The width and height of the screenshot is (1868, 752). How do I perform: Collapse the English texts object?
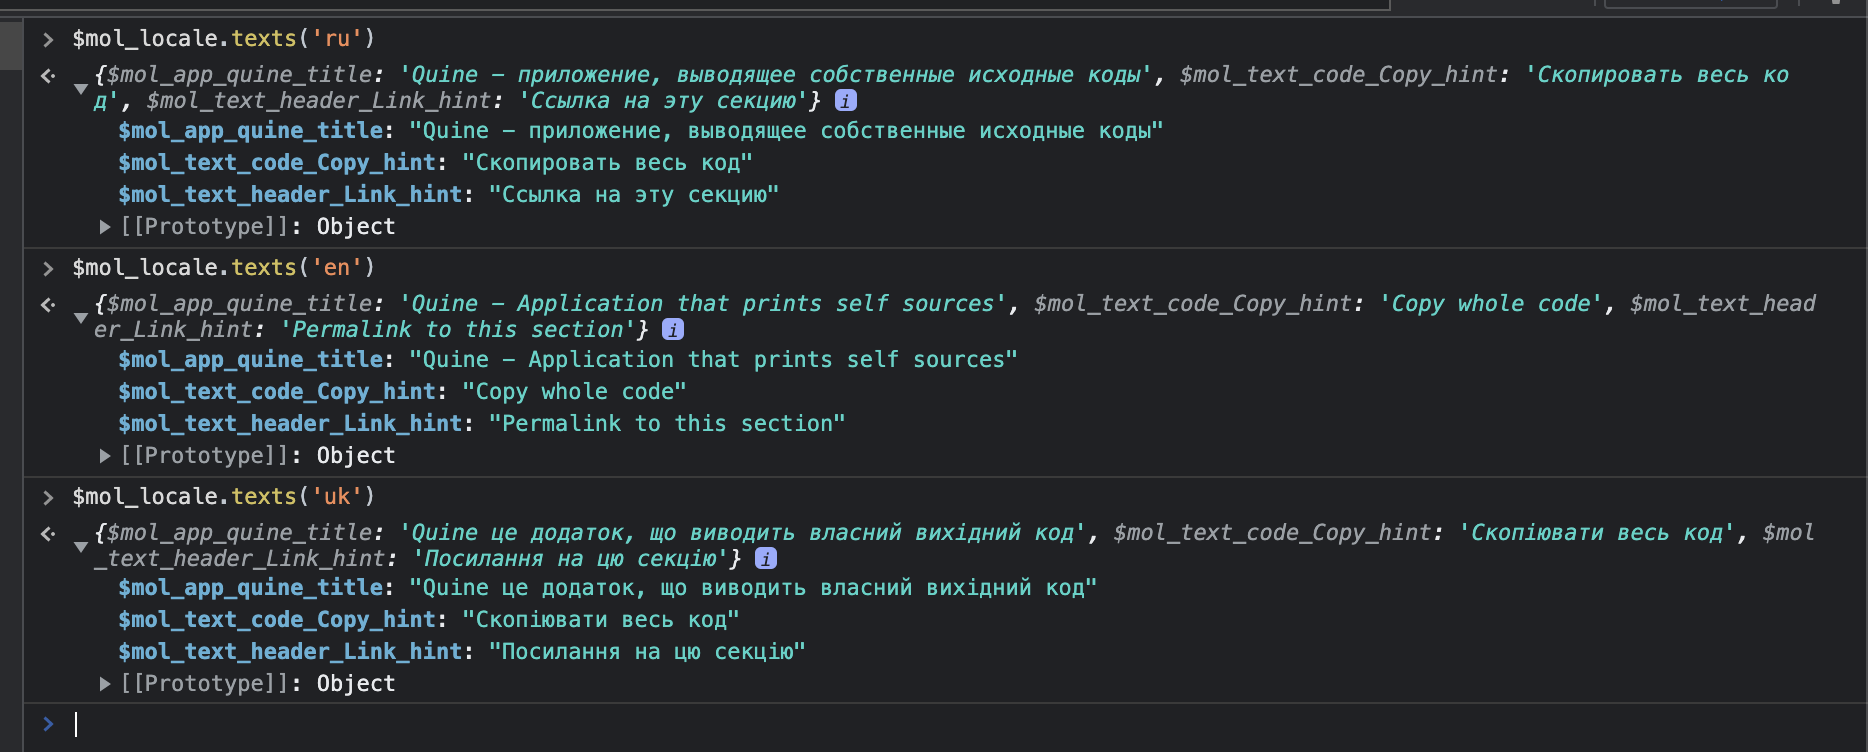[81, 318]
